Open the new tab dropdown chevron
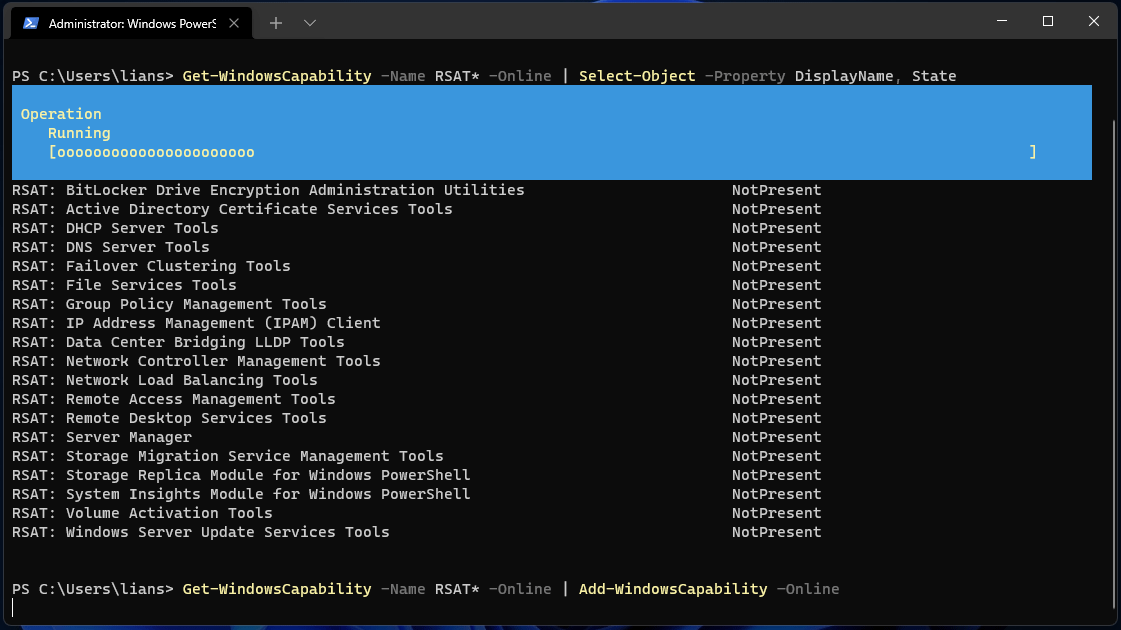 coord(311,22)
